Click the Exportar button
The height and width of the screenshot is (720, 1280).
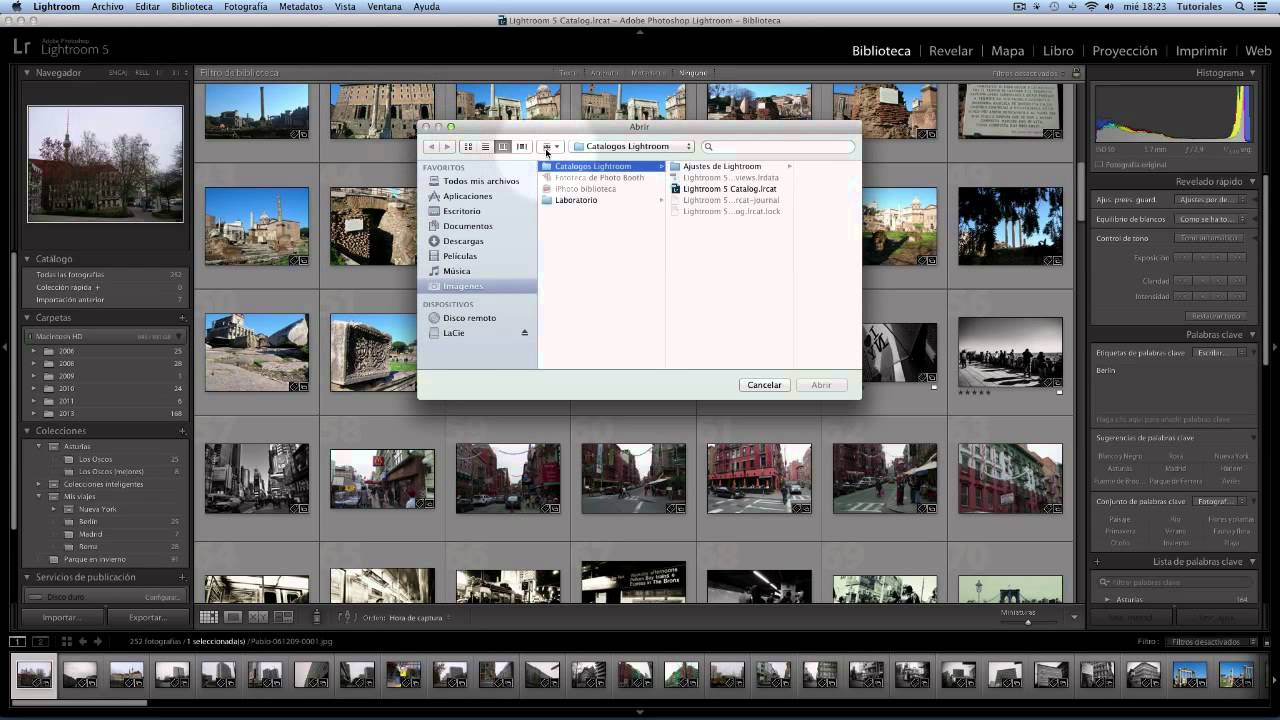pos(148,618)
